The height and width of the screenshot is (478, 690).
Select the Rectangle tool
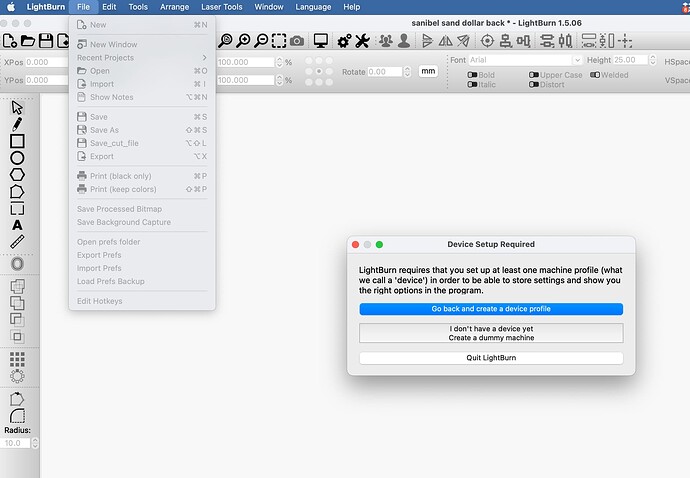[17, 141]
